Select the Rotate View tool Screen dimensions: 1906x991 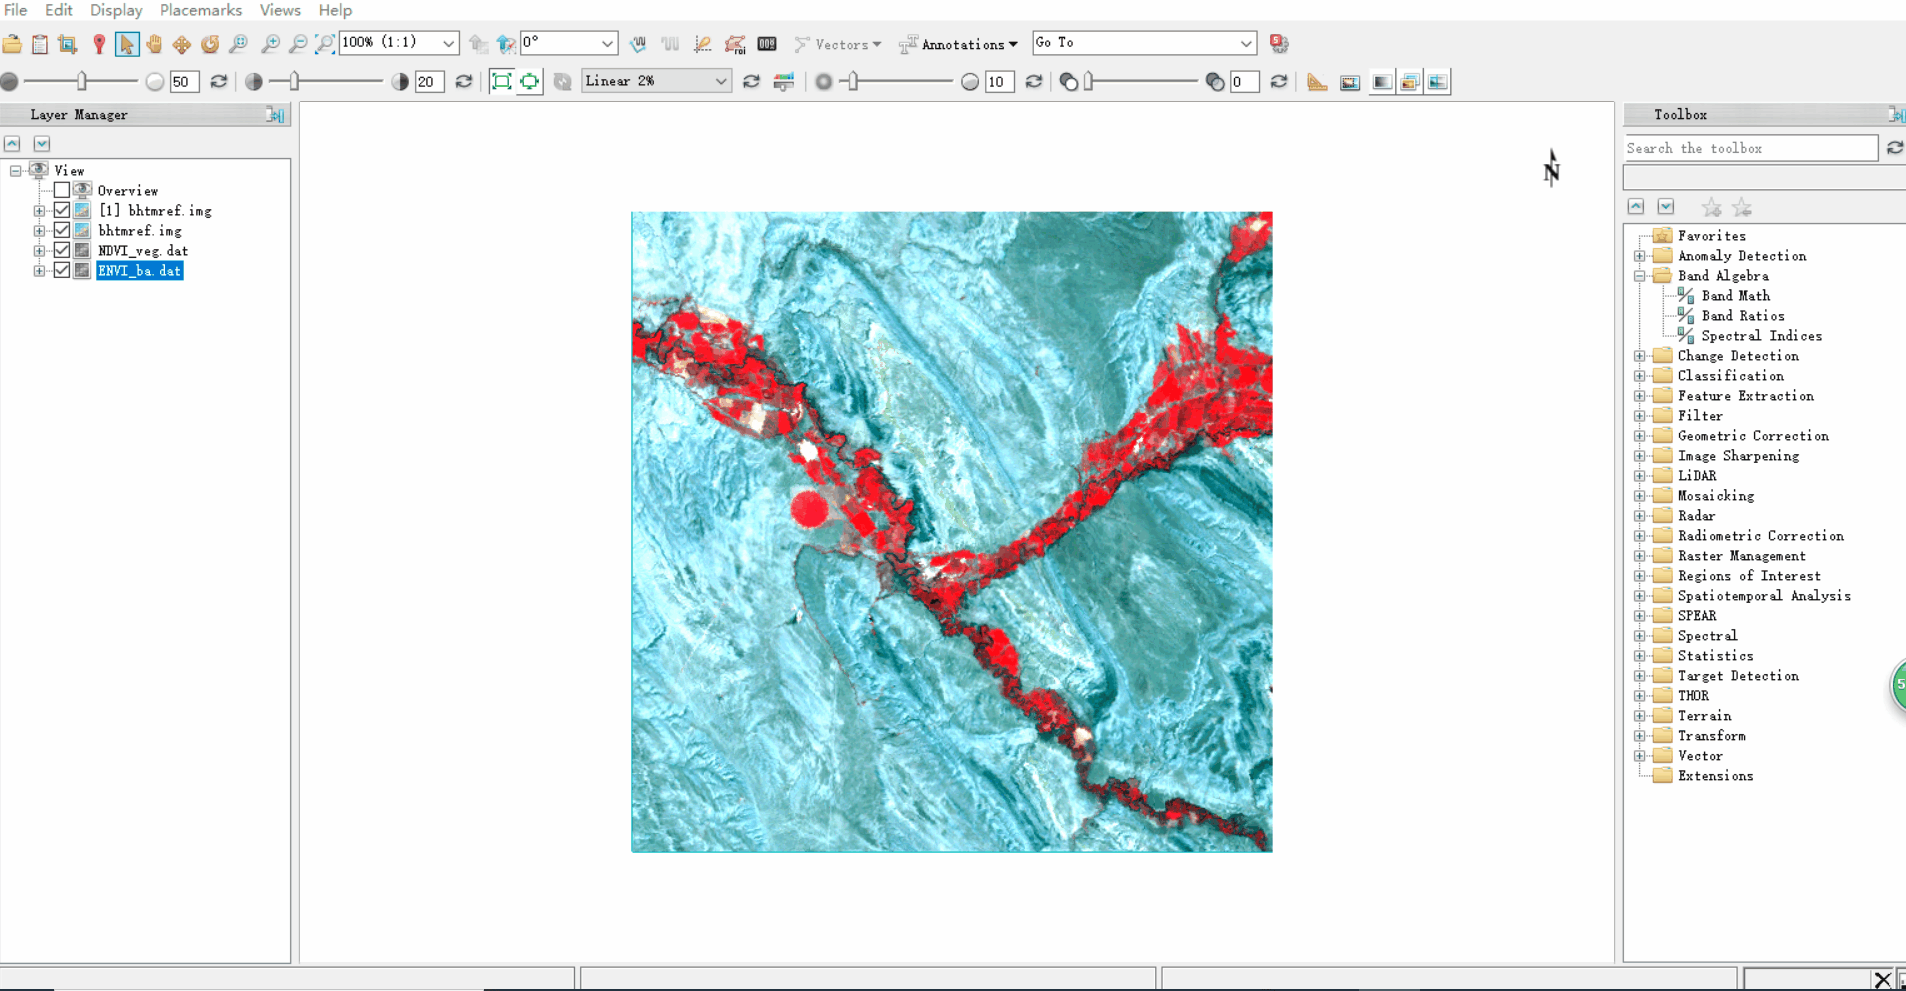[x=210, y=44]
